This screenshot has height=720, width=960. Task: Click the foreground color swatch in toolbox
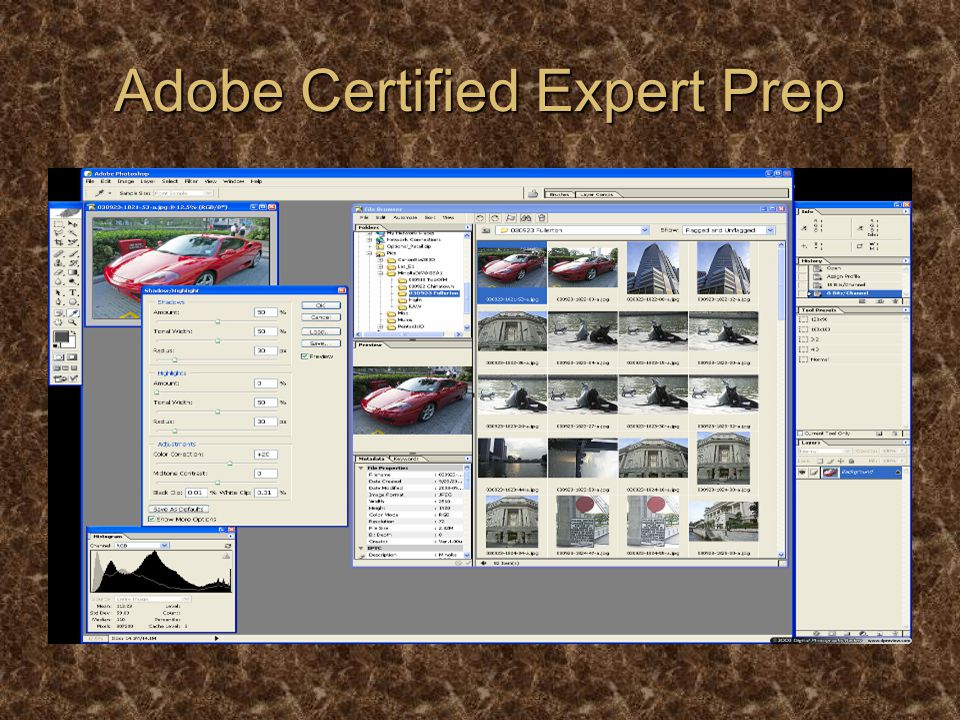[x=61, y=337]
